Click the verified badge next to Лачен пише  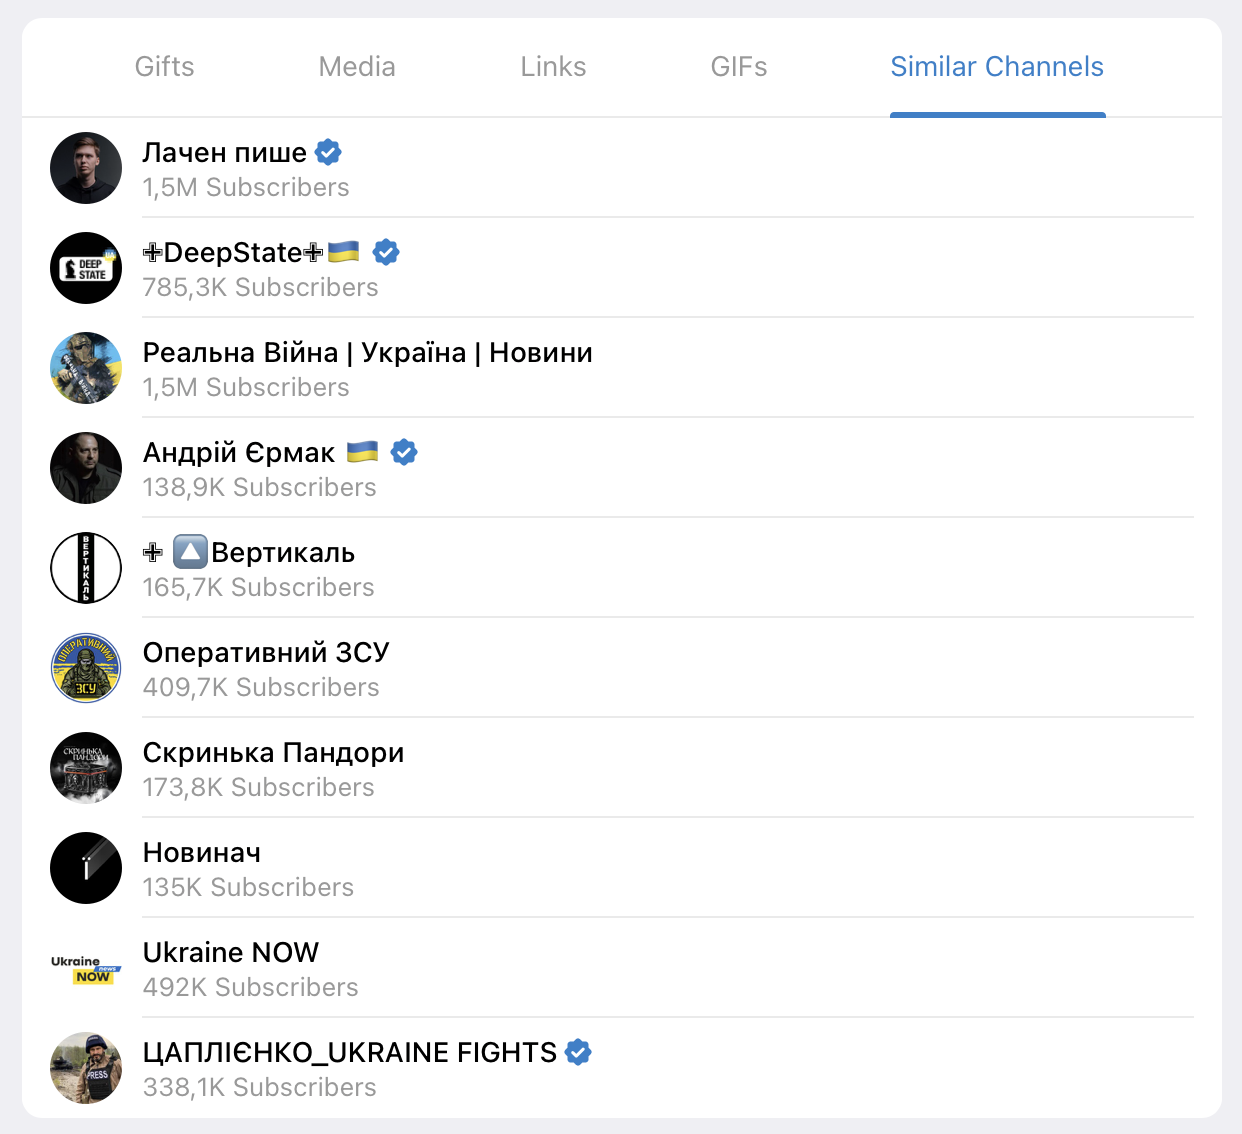tap(328, 152)
